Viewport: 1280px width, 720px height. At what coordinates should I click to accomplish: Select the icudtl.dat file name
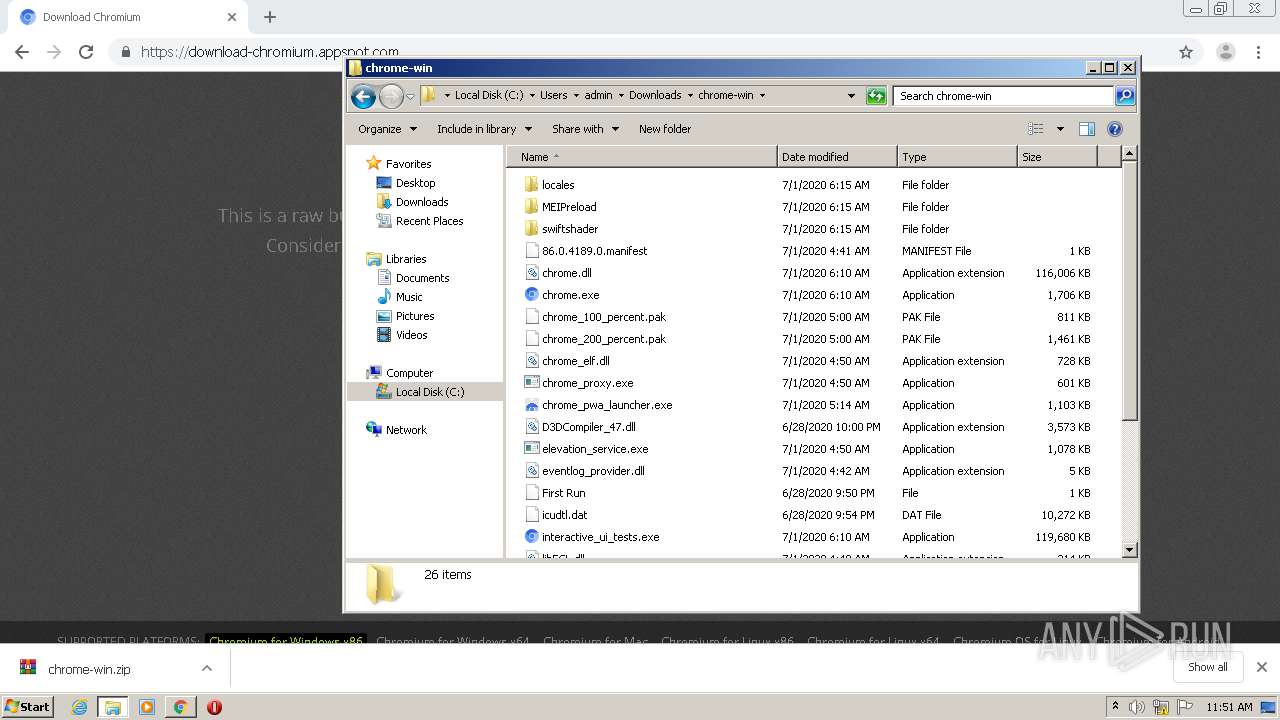[564, 515]
